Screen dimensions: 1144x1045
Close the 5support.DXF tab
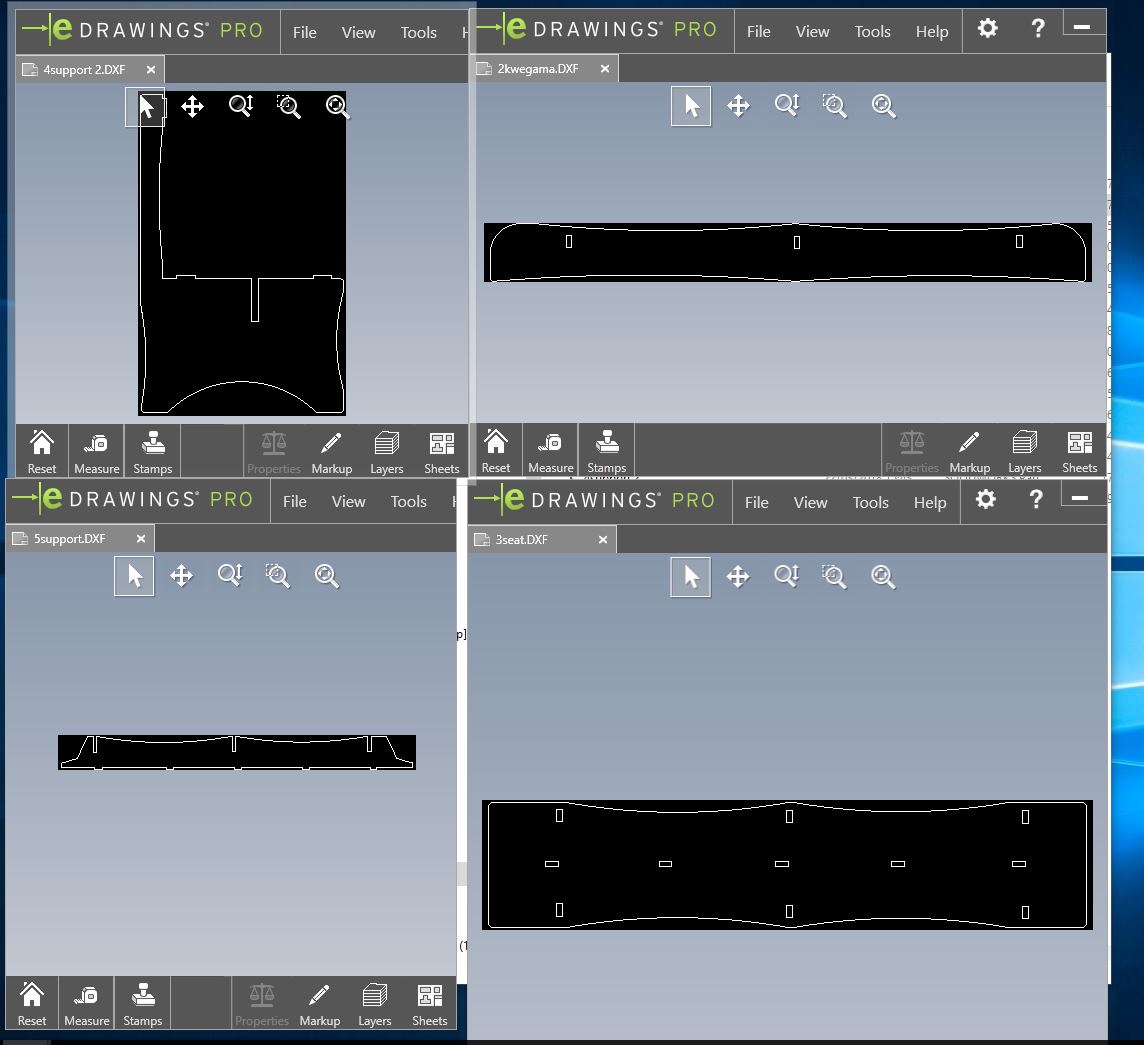pyautogui.click(x=141, y=539)
